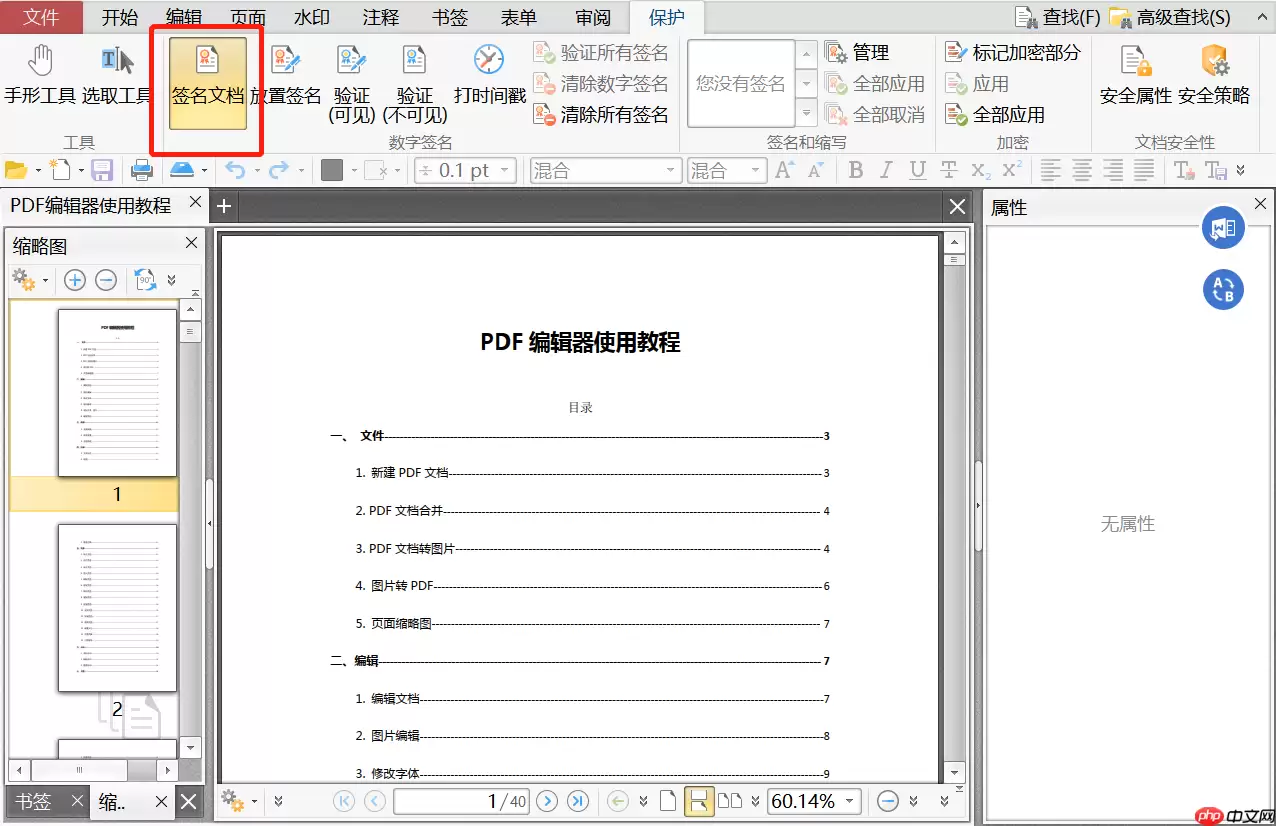Open the 水印 menu
This screenshot has height=826, width=1276.
[310, 16]
